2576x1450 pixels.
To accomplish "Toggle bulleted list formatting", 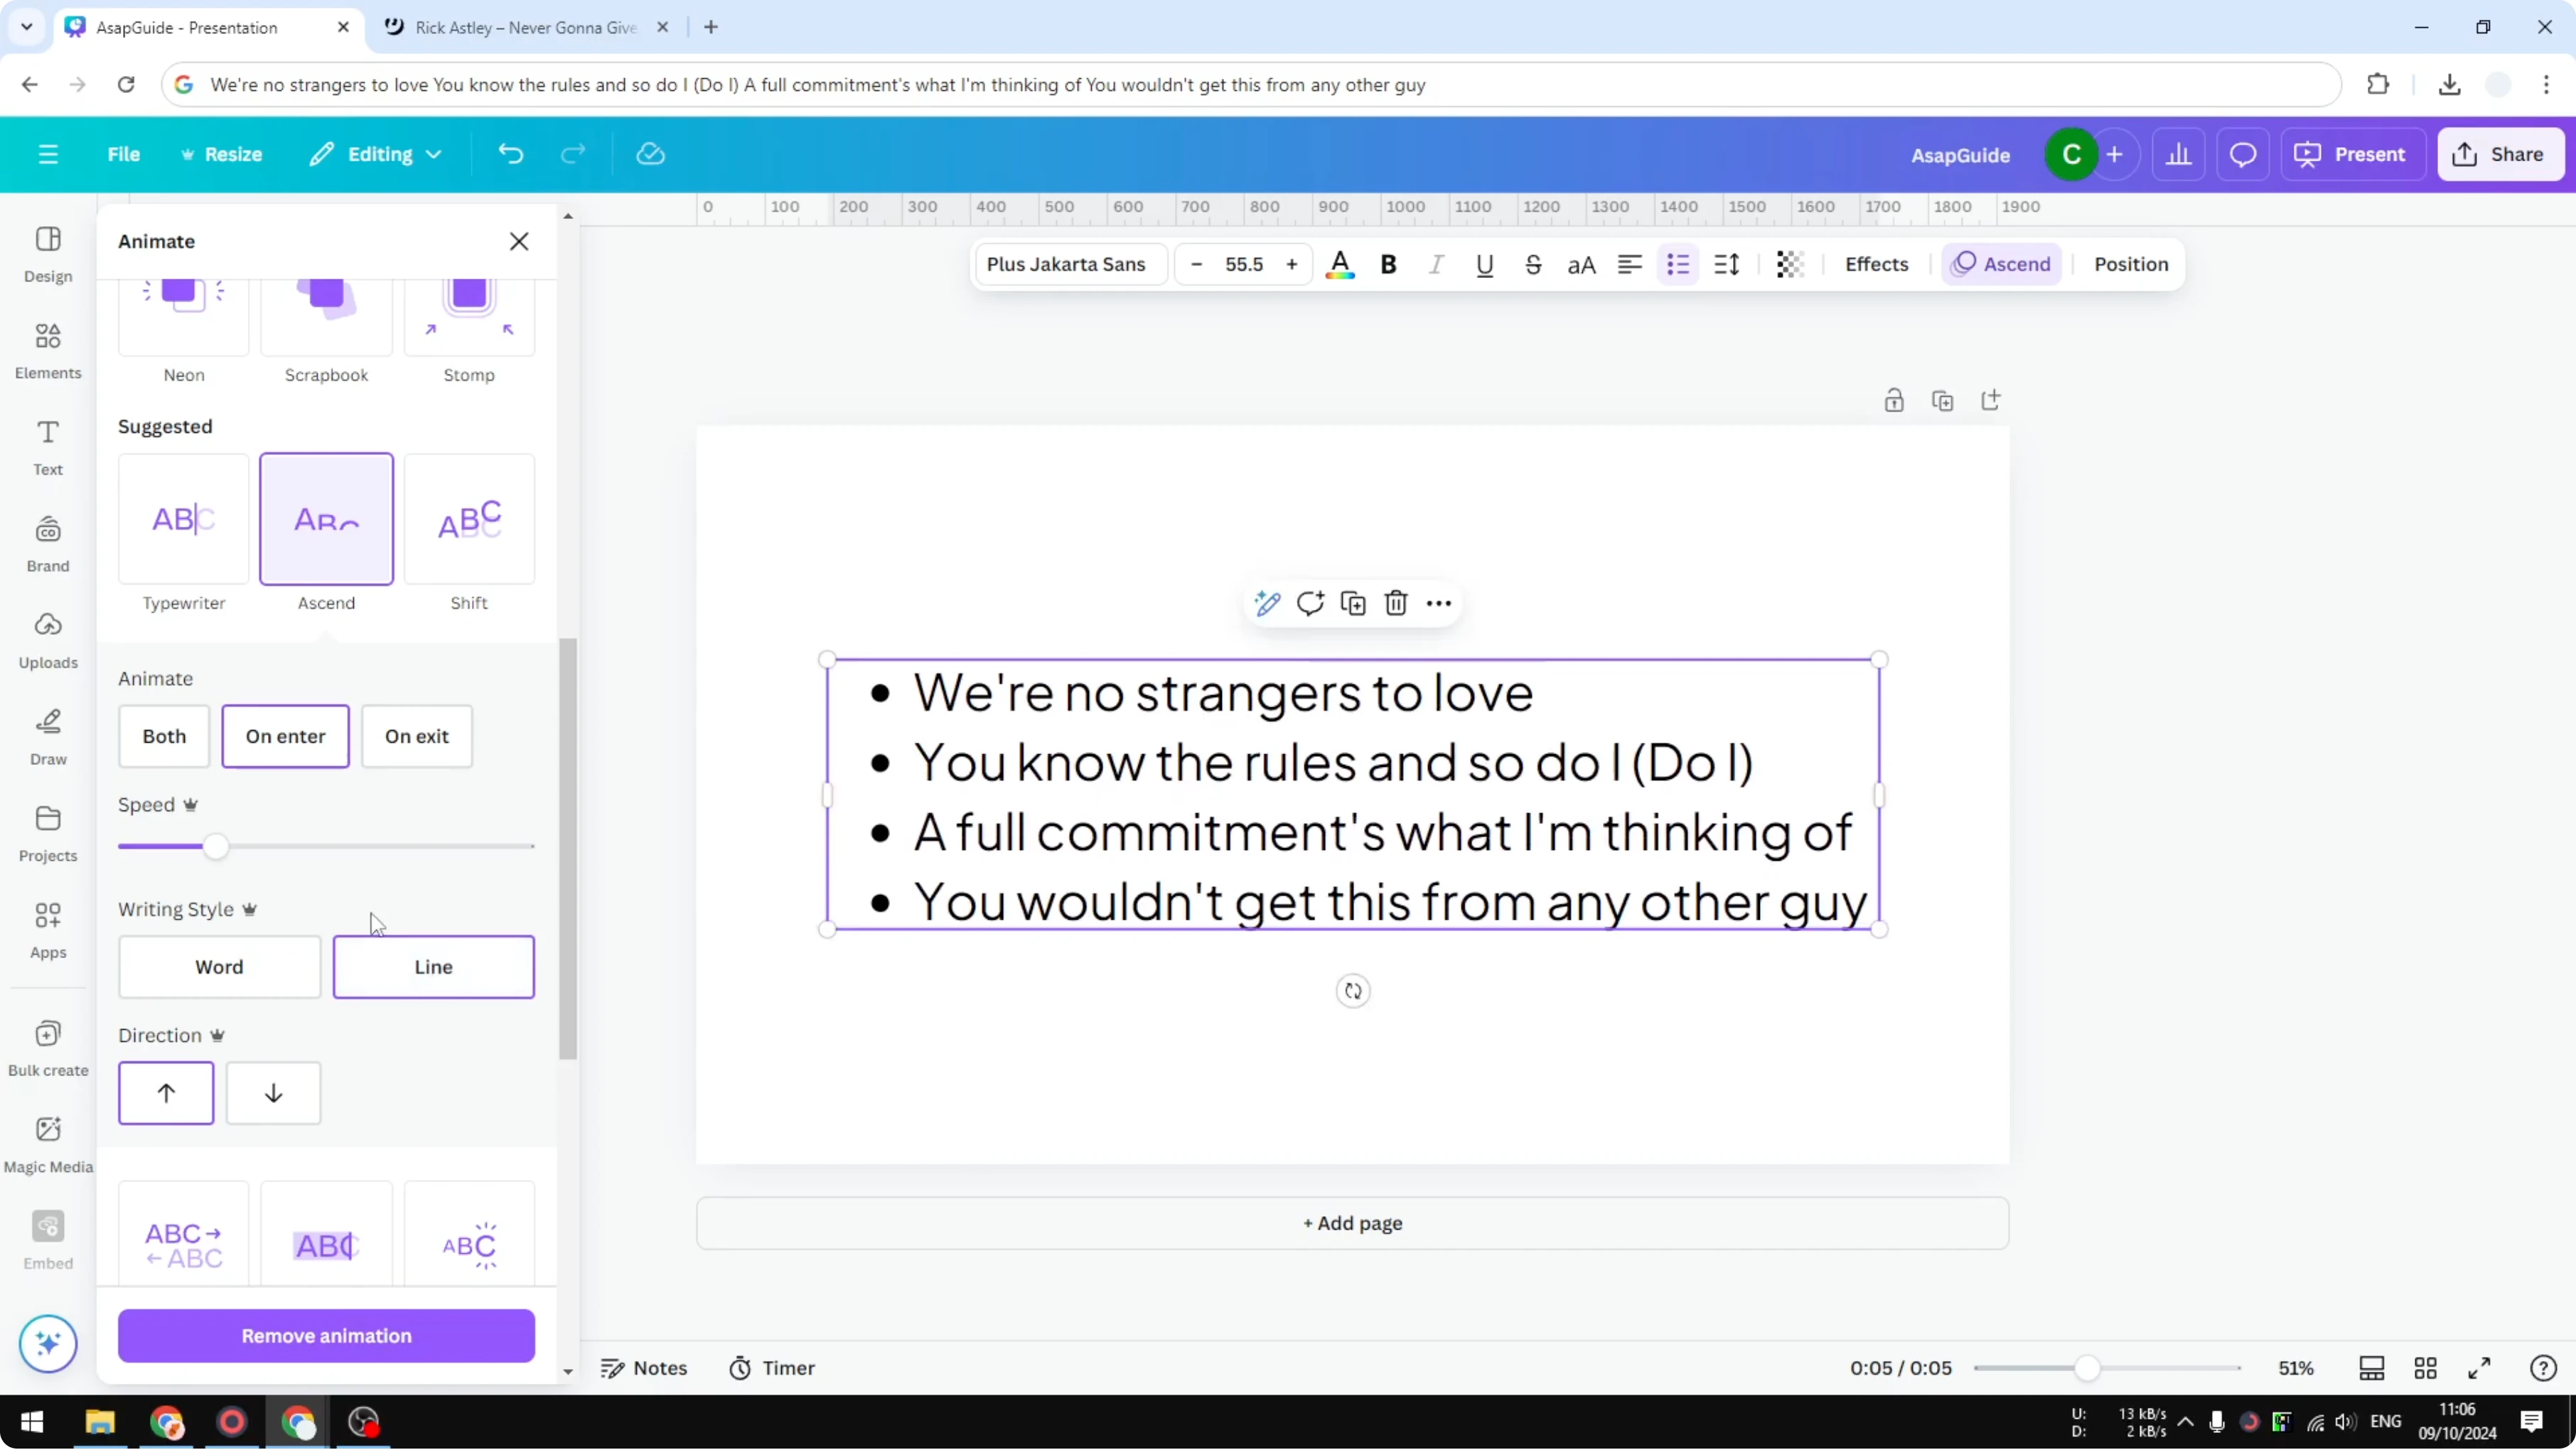I will click(1678, 265).
